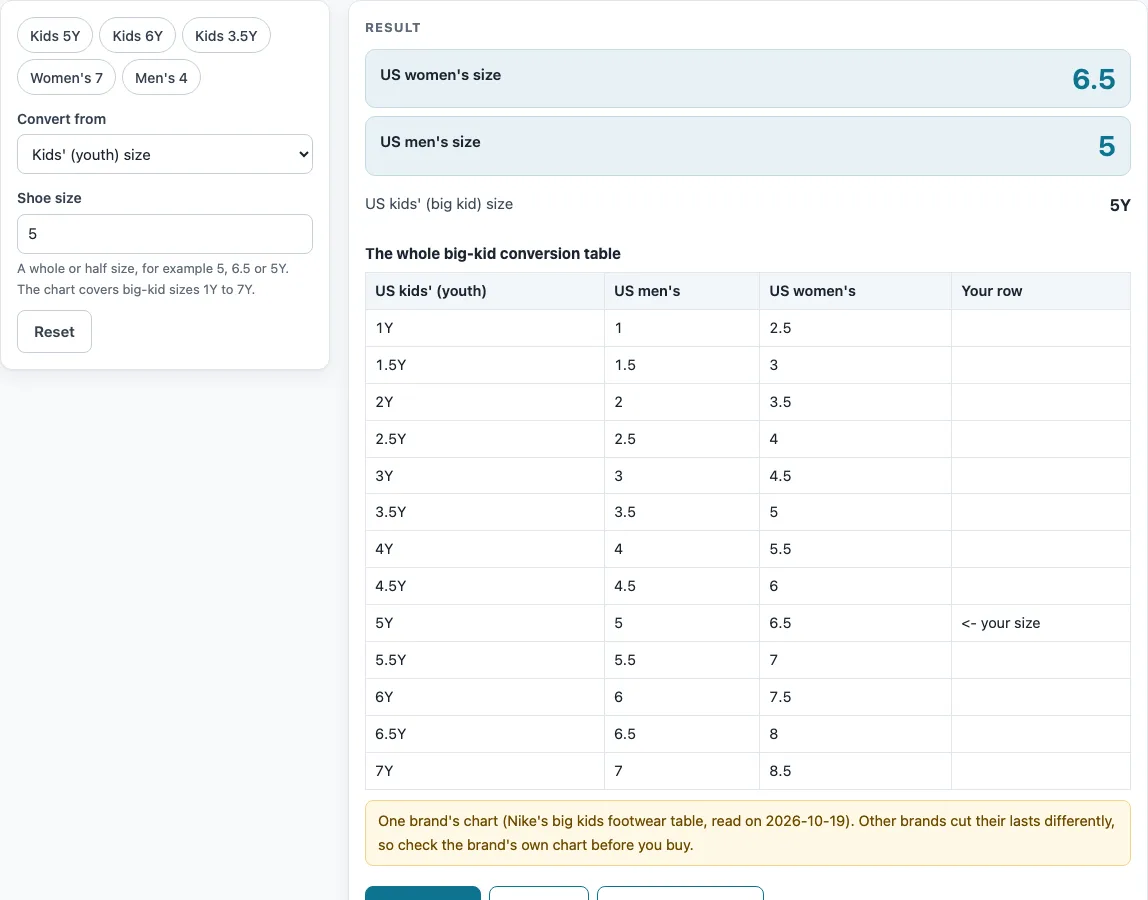Click women's size 2.5 in the 1Y row

pos(855,328)
